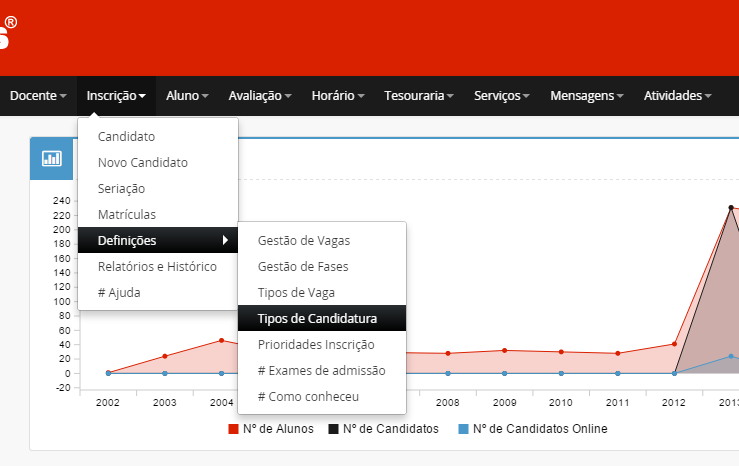This screenshot has height=466, width=739.
Task: Open Relatórios e Histórico entry
Action: 156,267
